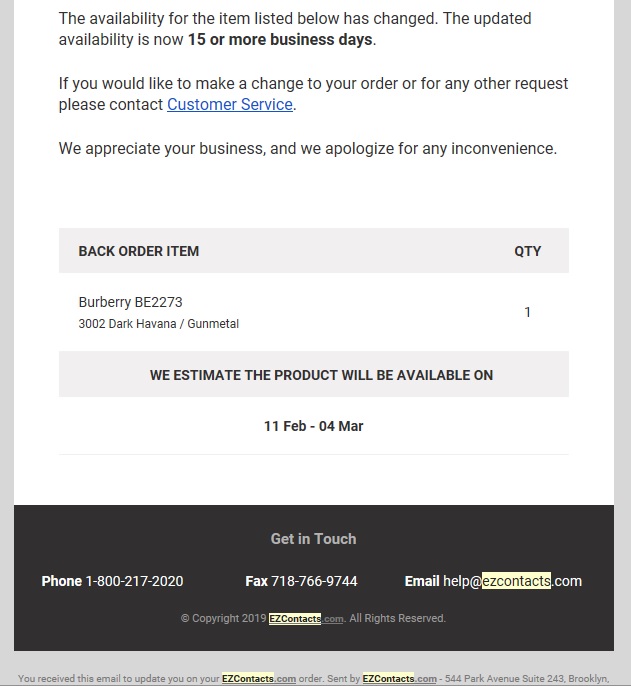Screen dimensions: 631x686
Task: Click EZContacts.com link after 'Sent by'
Action: click(x=399, y=679)
